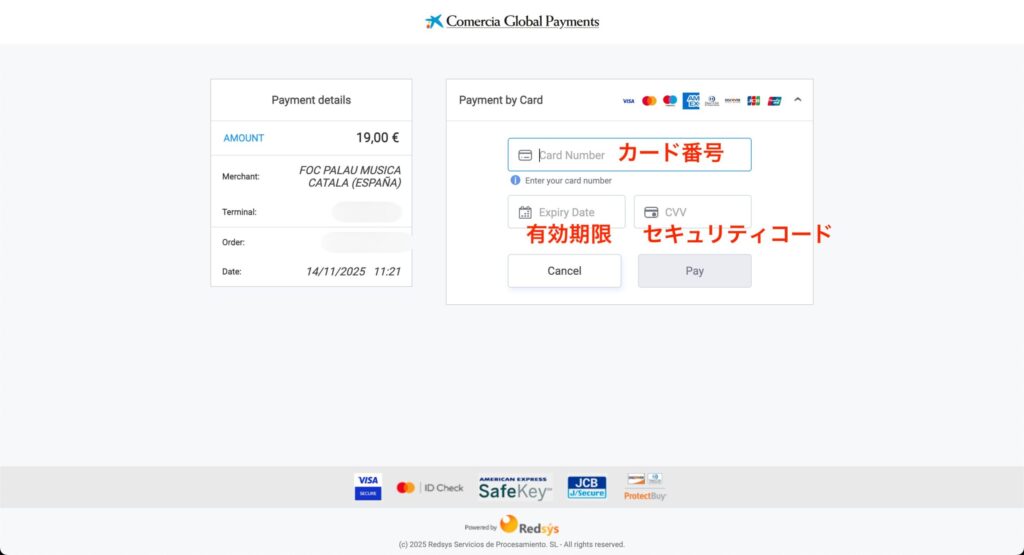
Task: Click the UnionPay card logo
Action: click(x=774, y=101)
